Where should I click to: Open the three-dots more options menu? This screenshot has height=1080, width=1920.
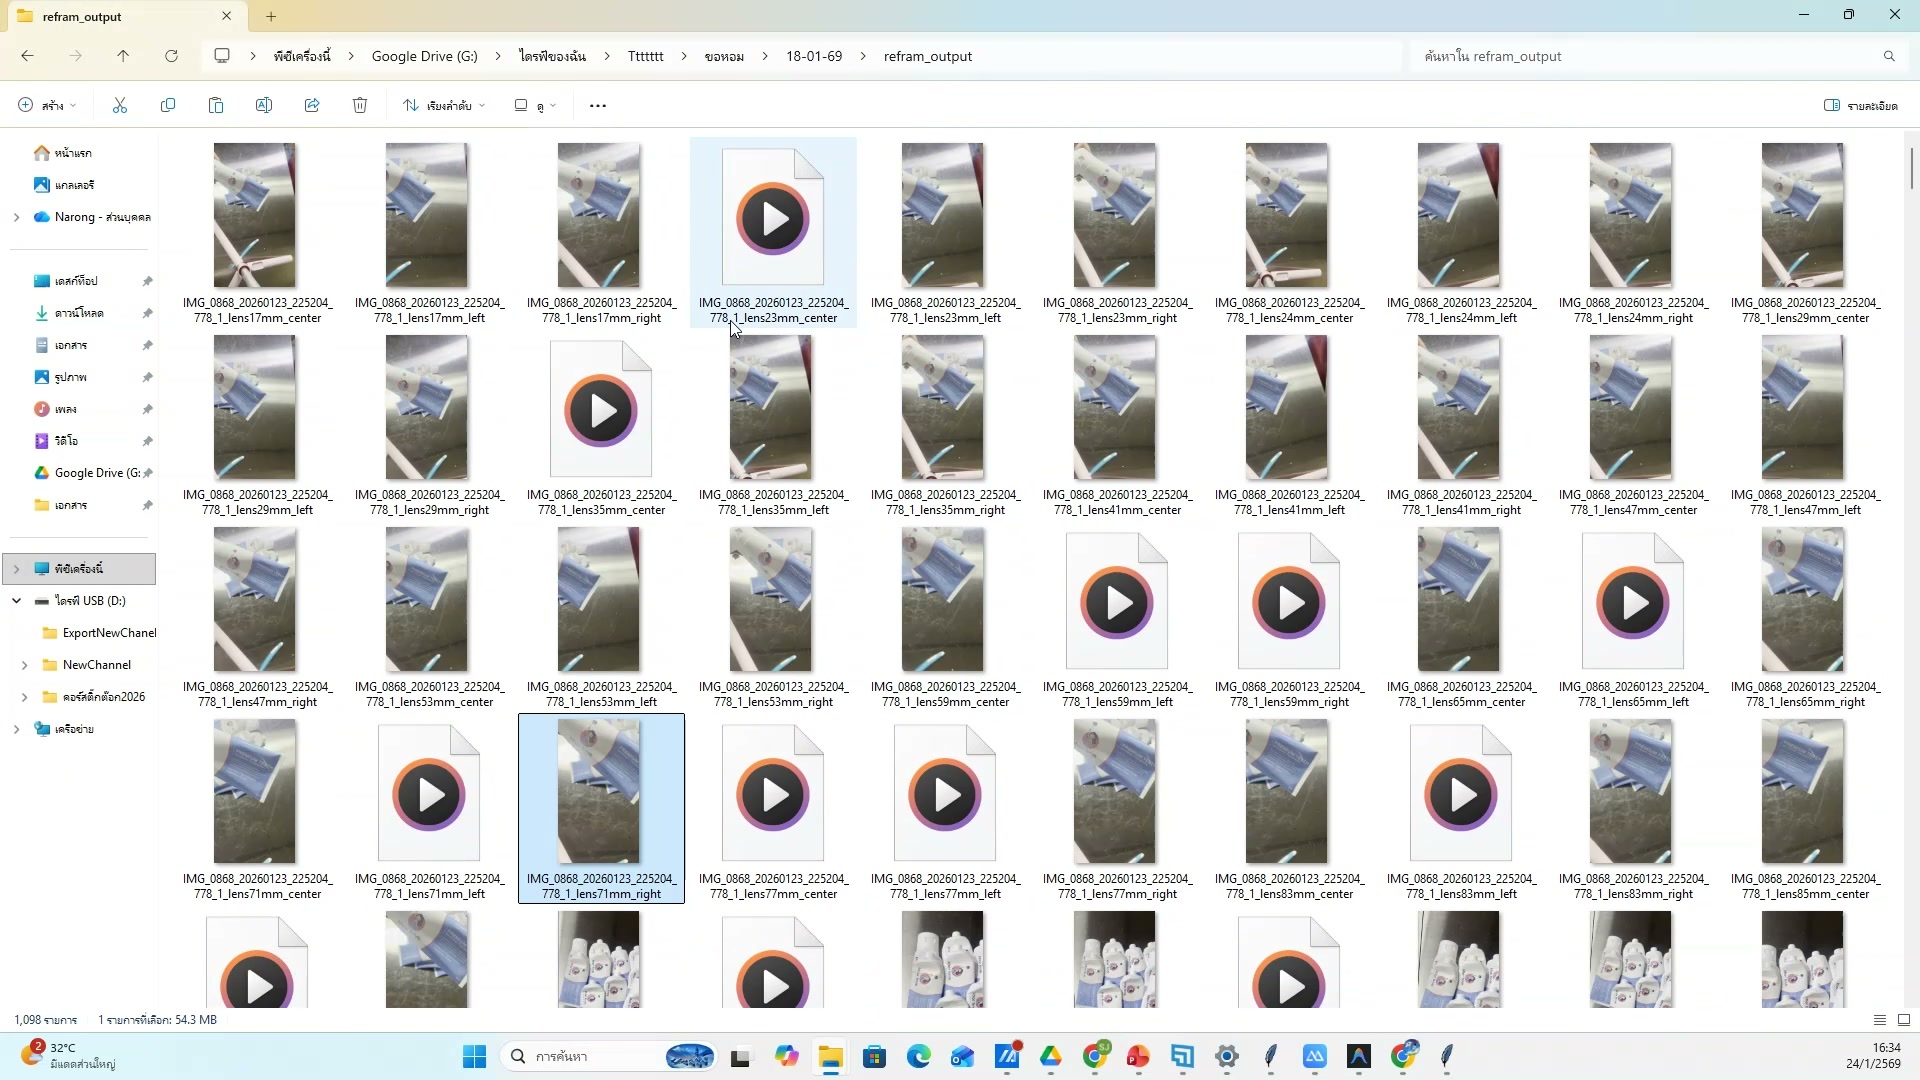pos(598,105)
